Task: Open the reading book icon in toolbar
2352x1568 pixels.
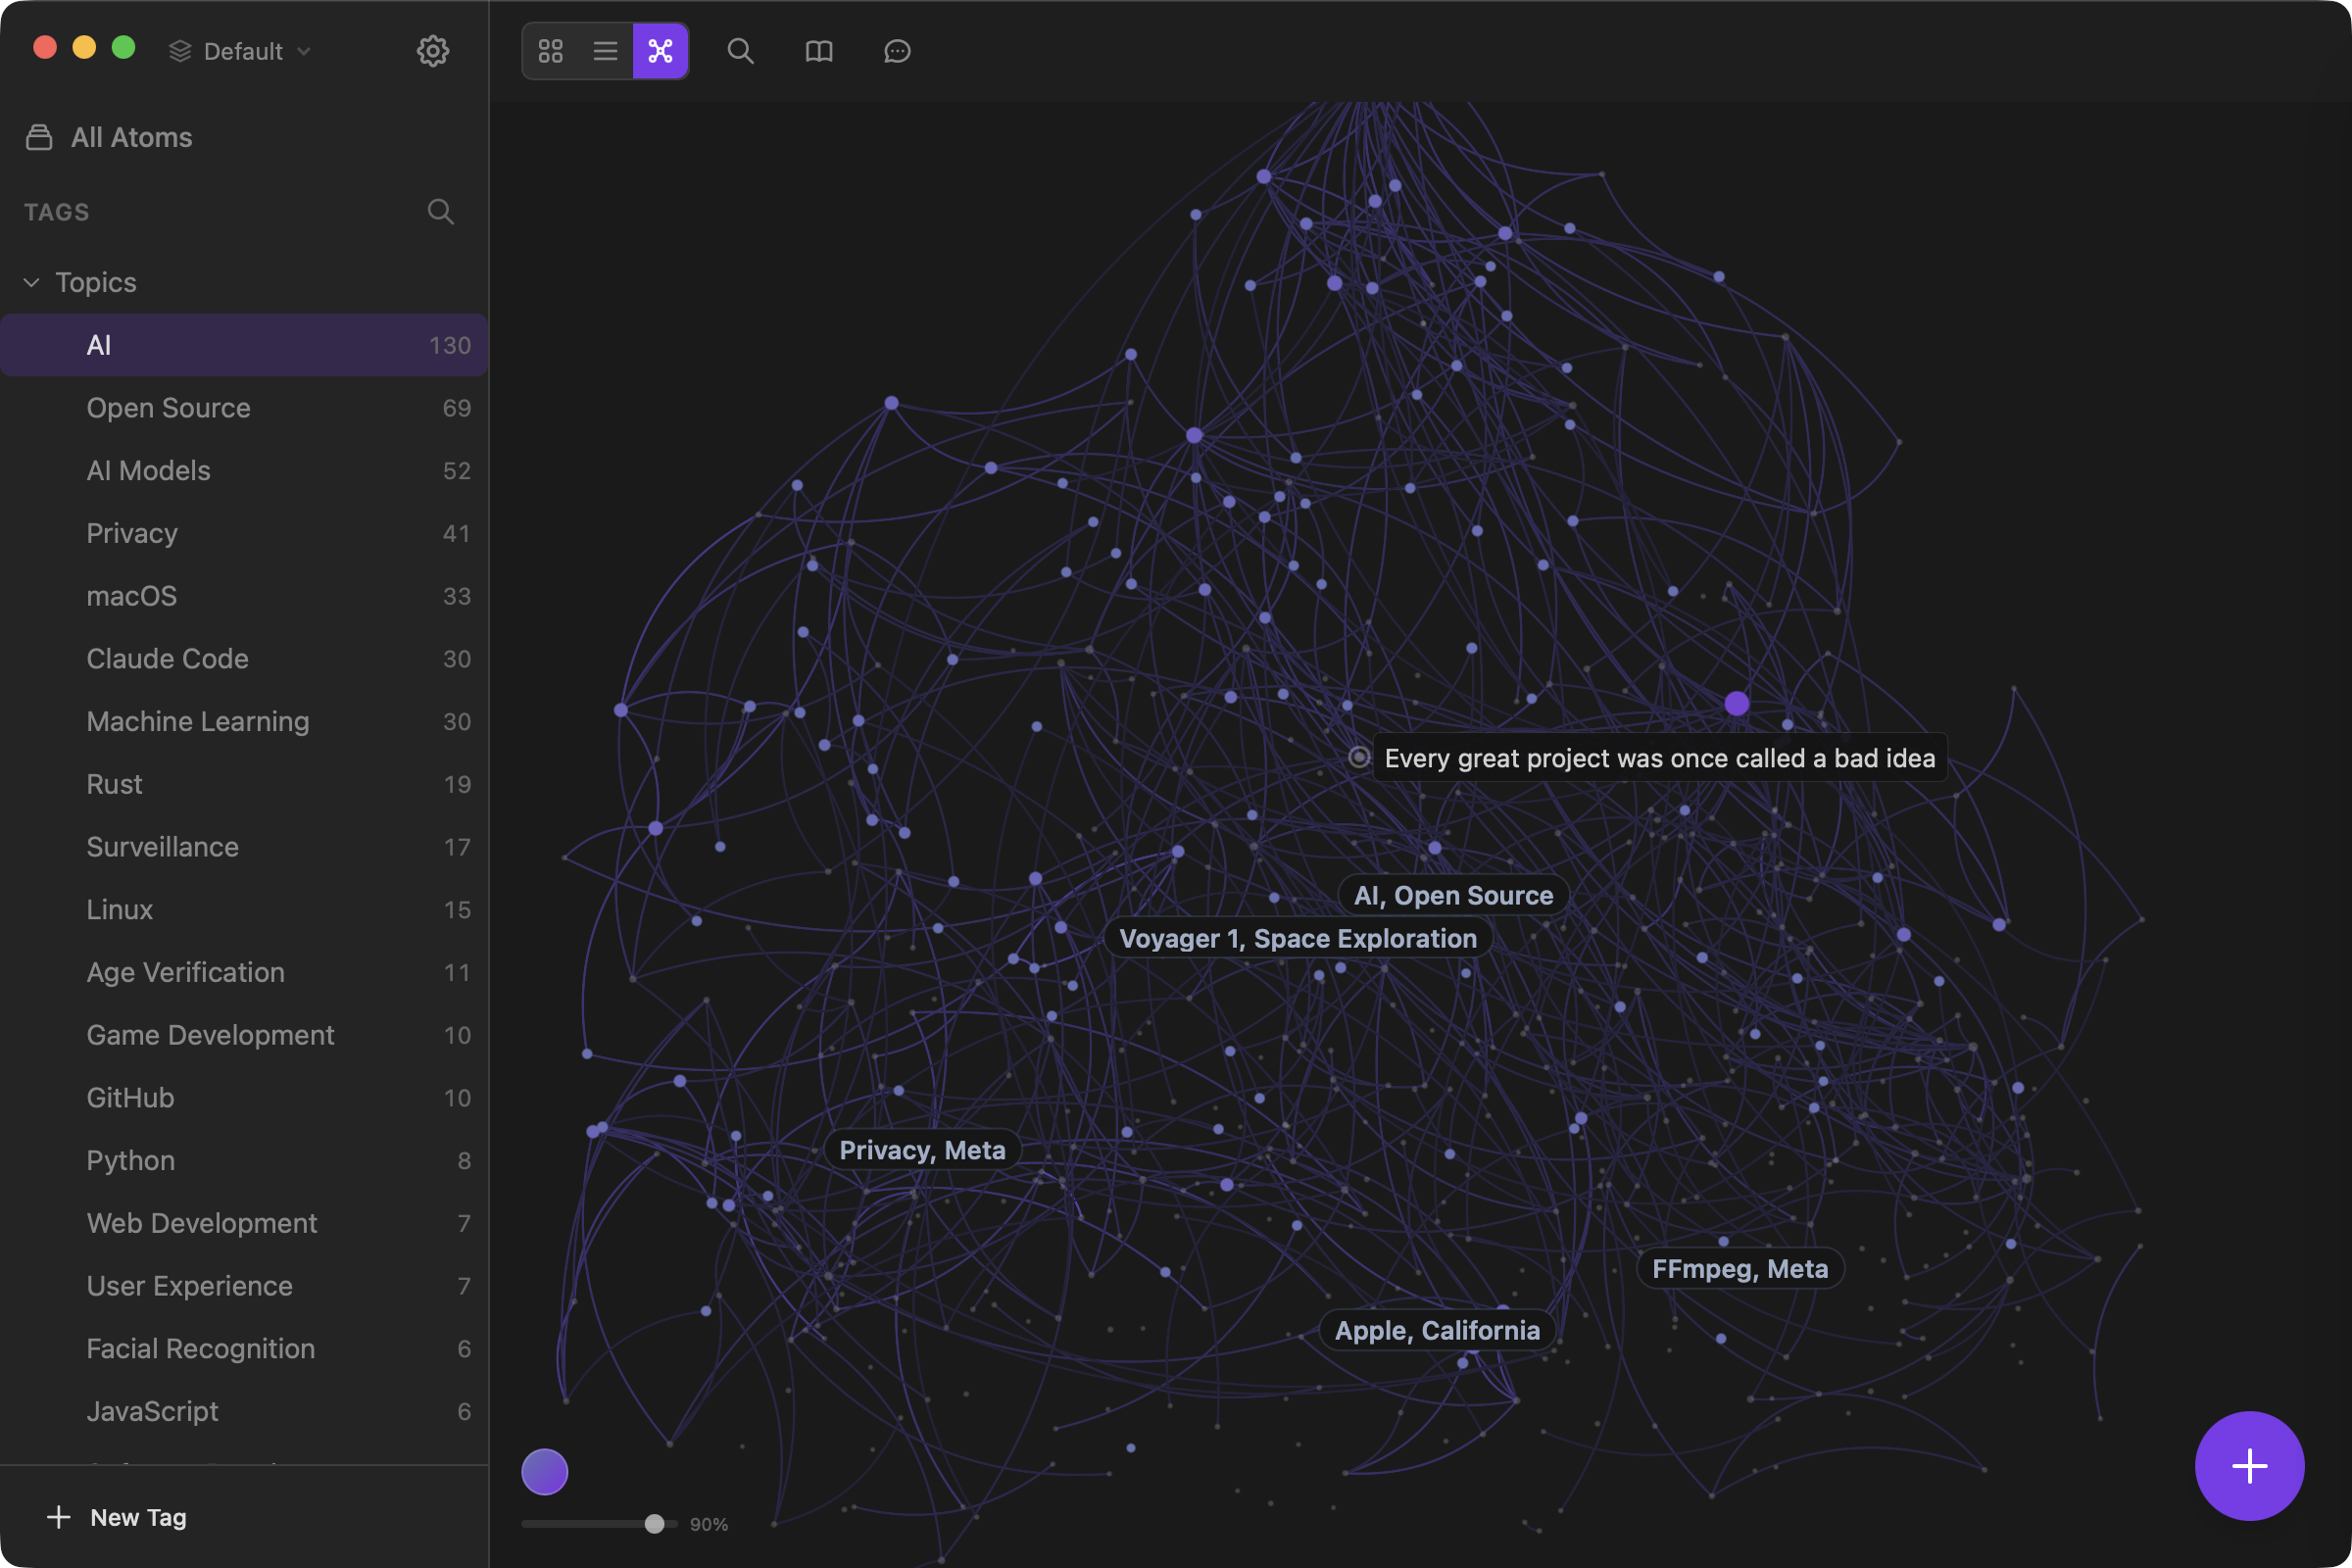Action: tap(818, 51)
